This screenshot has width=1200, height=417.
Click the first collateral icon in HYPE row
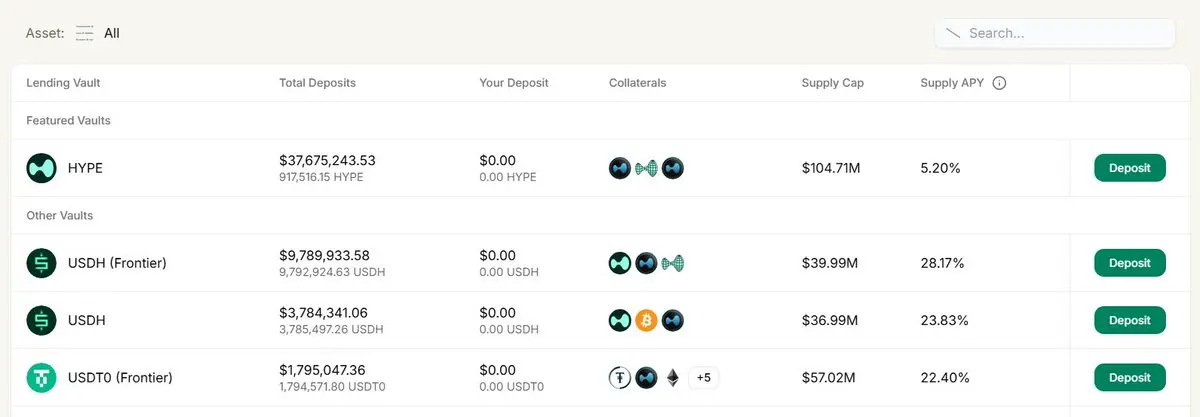pyautogui.click(x=620, y=168)
